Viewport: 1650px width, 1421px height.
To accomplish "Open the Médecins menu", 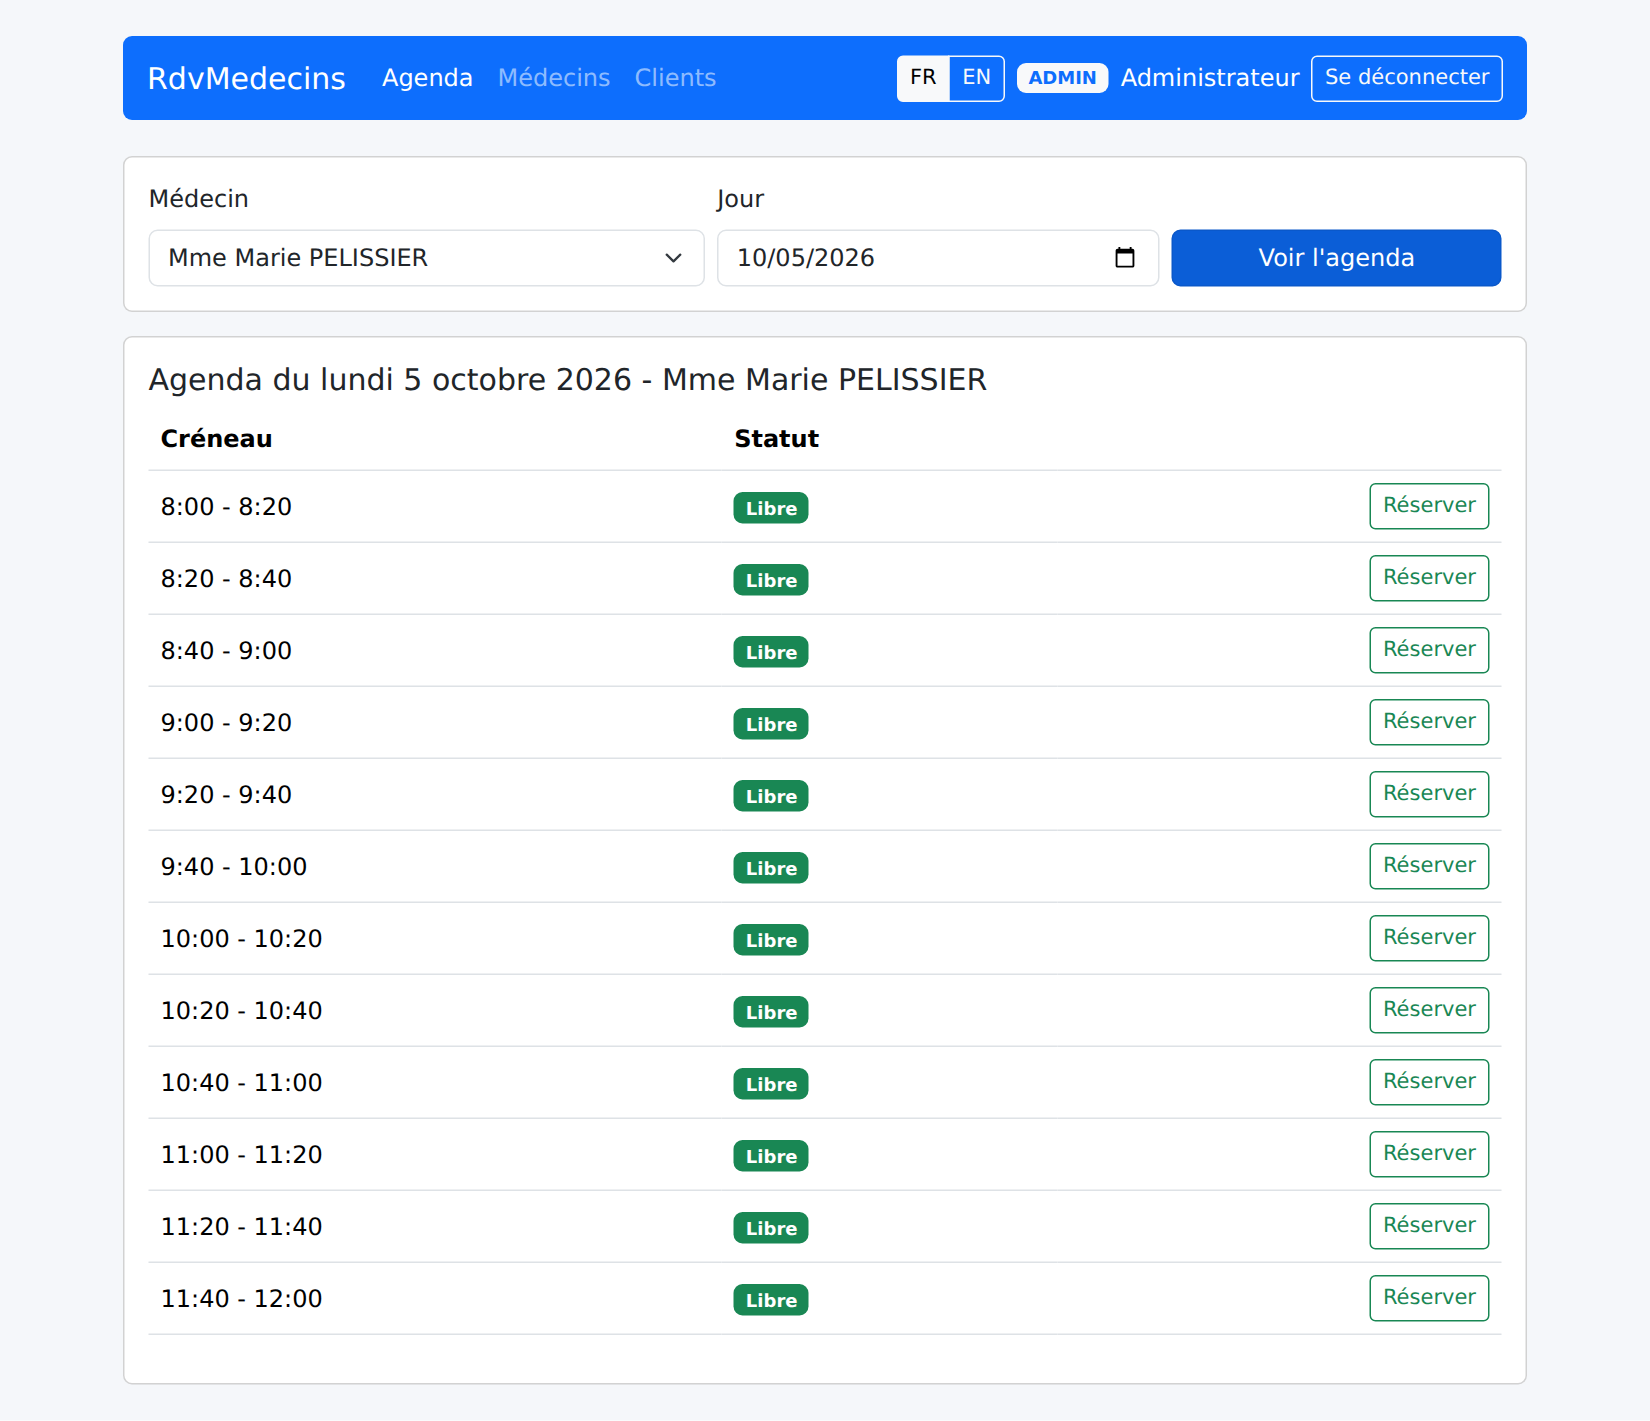I will pyautogui.click(x=554, y=78).
